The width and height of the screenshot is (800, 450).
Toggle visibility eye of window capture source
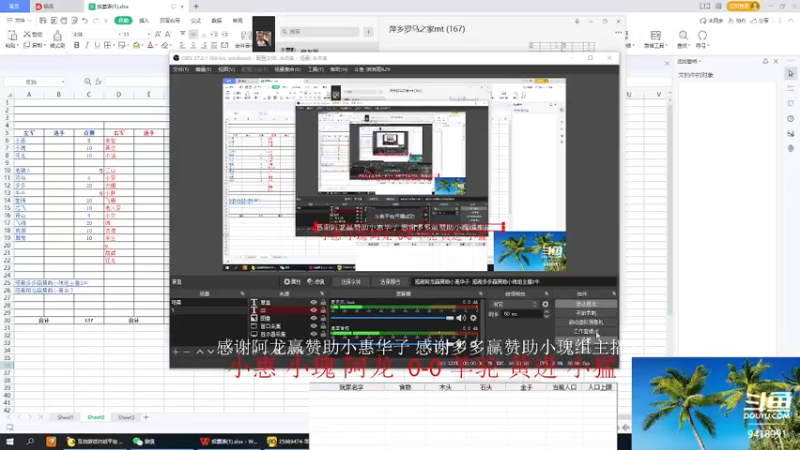click(x=314, y=326)
